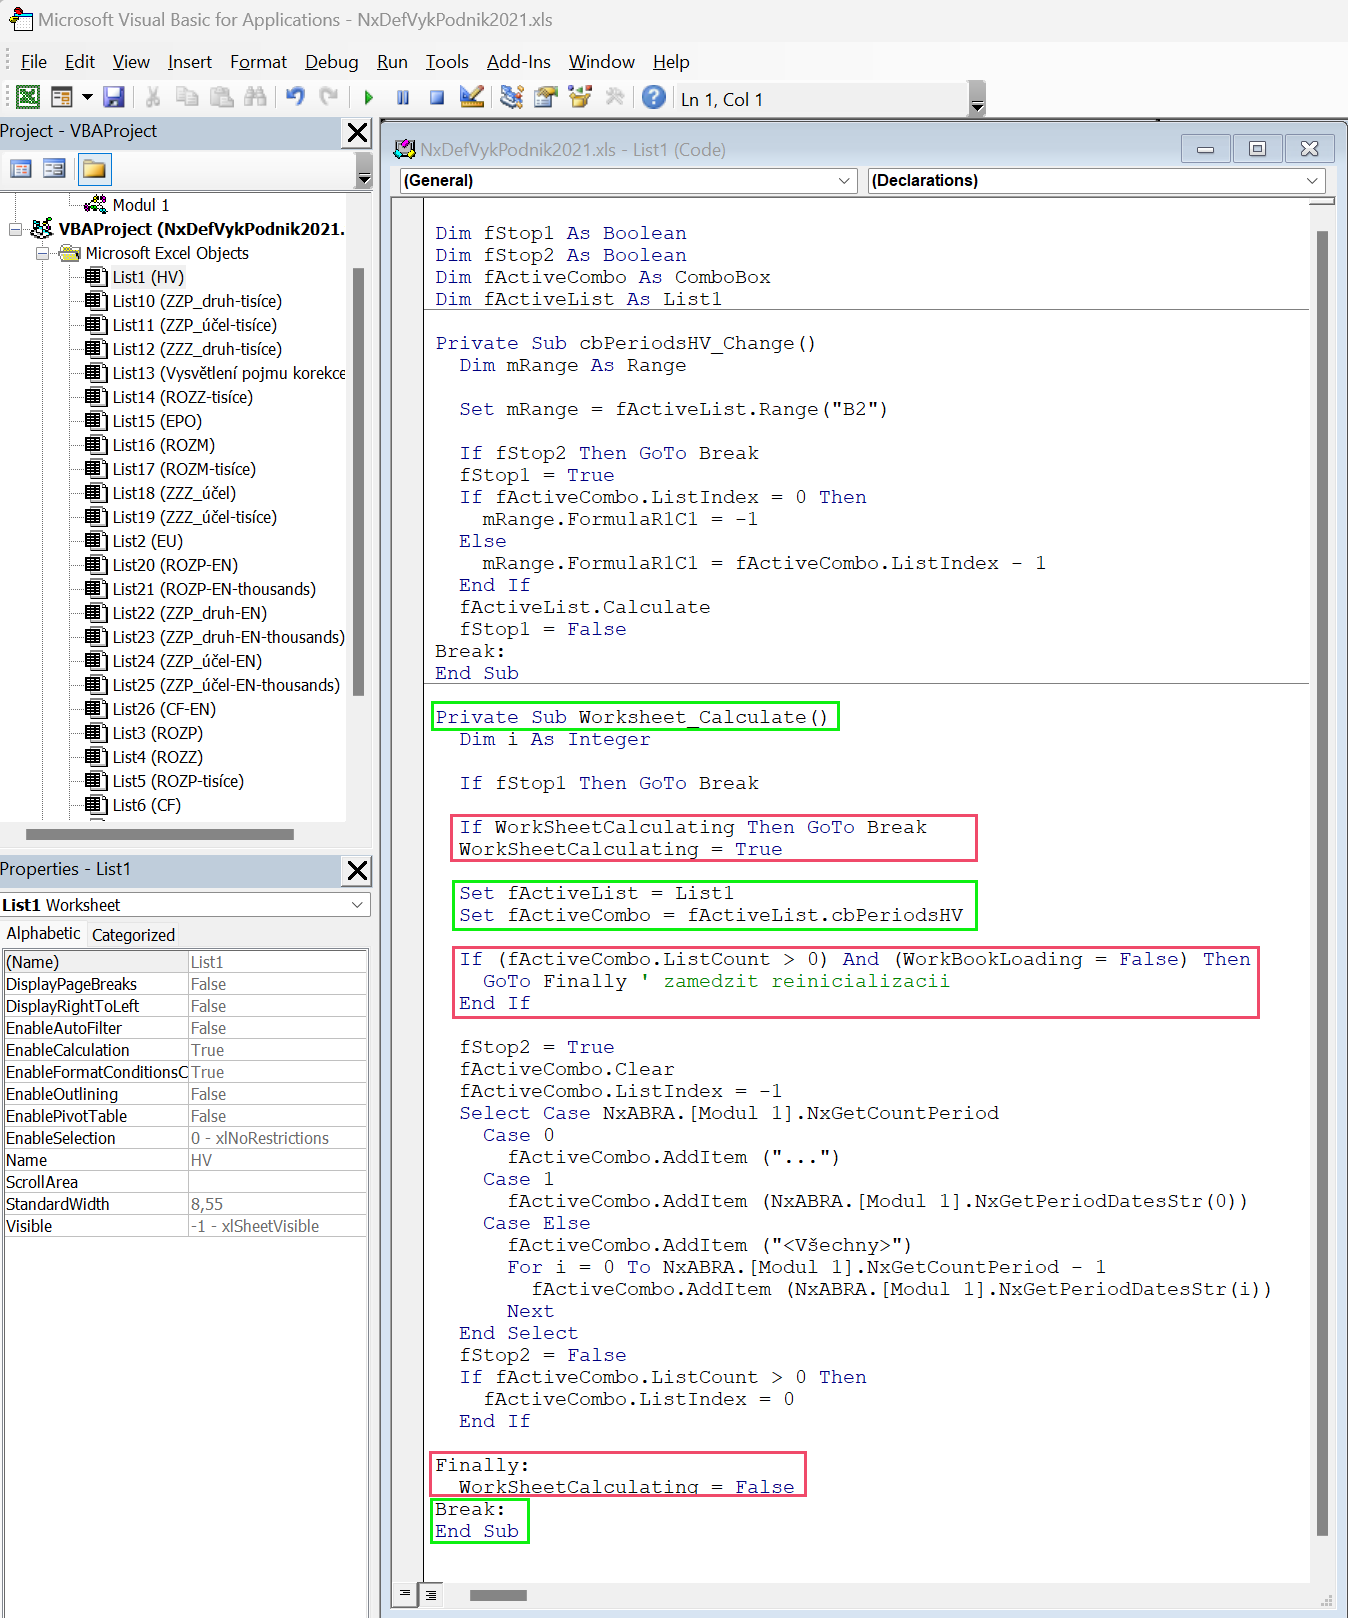1348x1618 pixels.
Task: Select List2 (EU) sheet object
Action: click(x=148, y=541)
